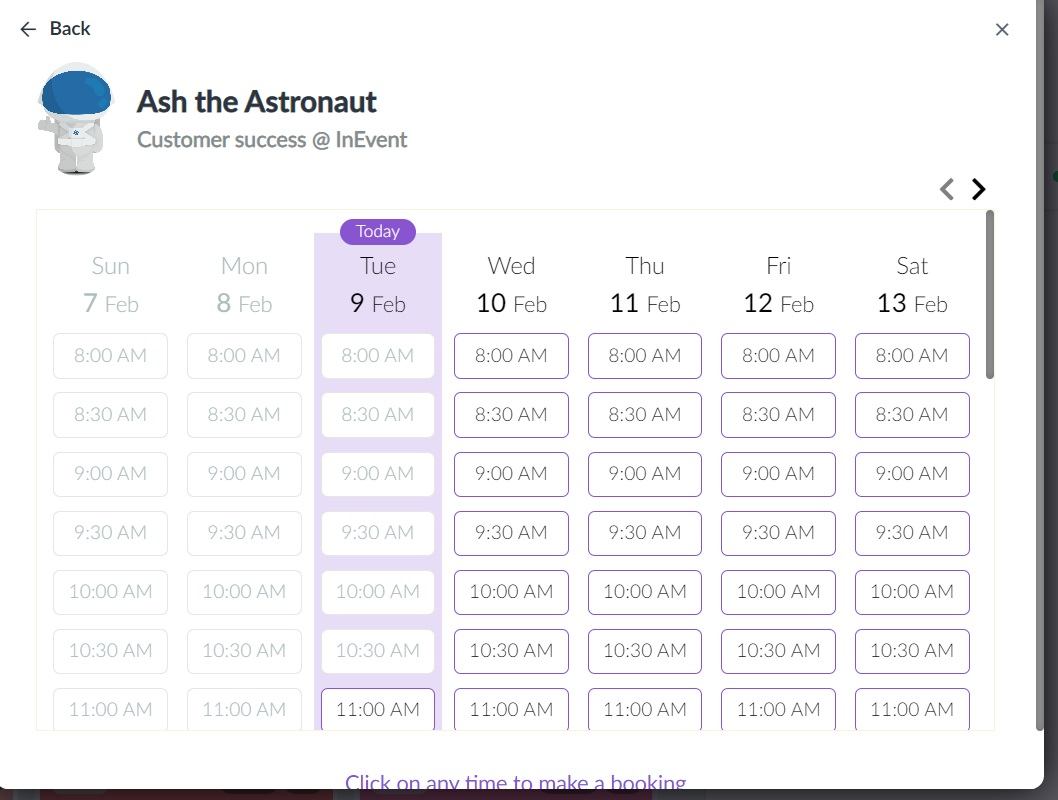
Task: Click the Today badge above Tuesday
Action: (378, 231)
